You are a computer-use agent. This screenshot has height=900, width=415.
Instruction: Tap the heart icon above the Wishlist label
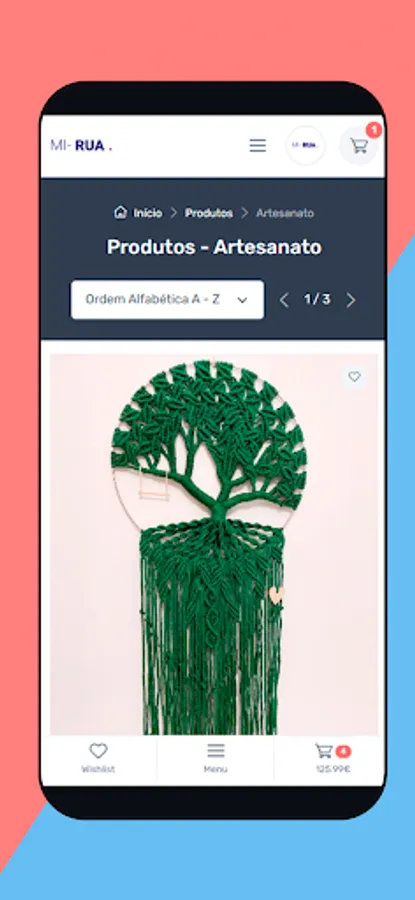(x=98, y=751)
